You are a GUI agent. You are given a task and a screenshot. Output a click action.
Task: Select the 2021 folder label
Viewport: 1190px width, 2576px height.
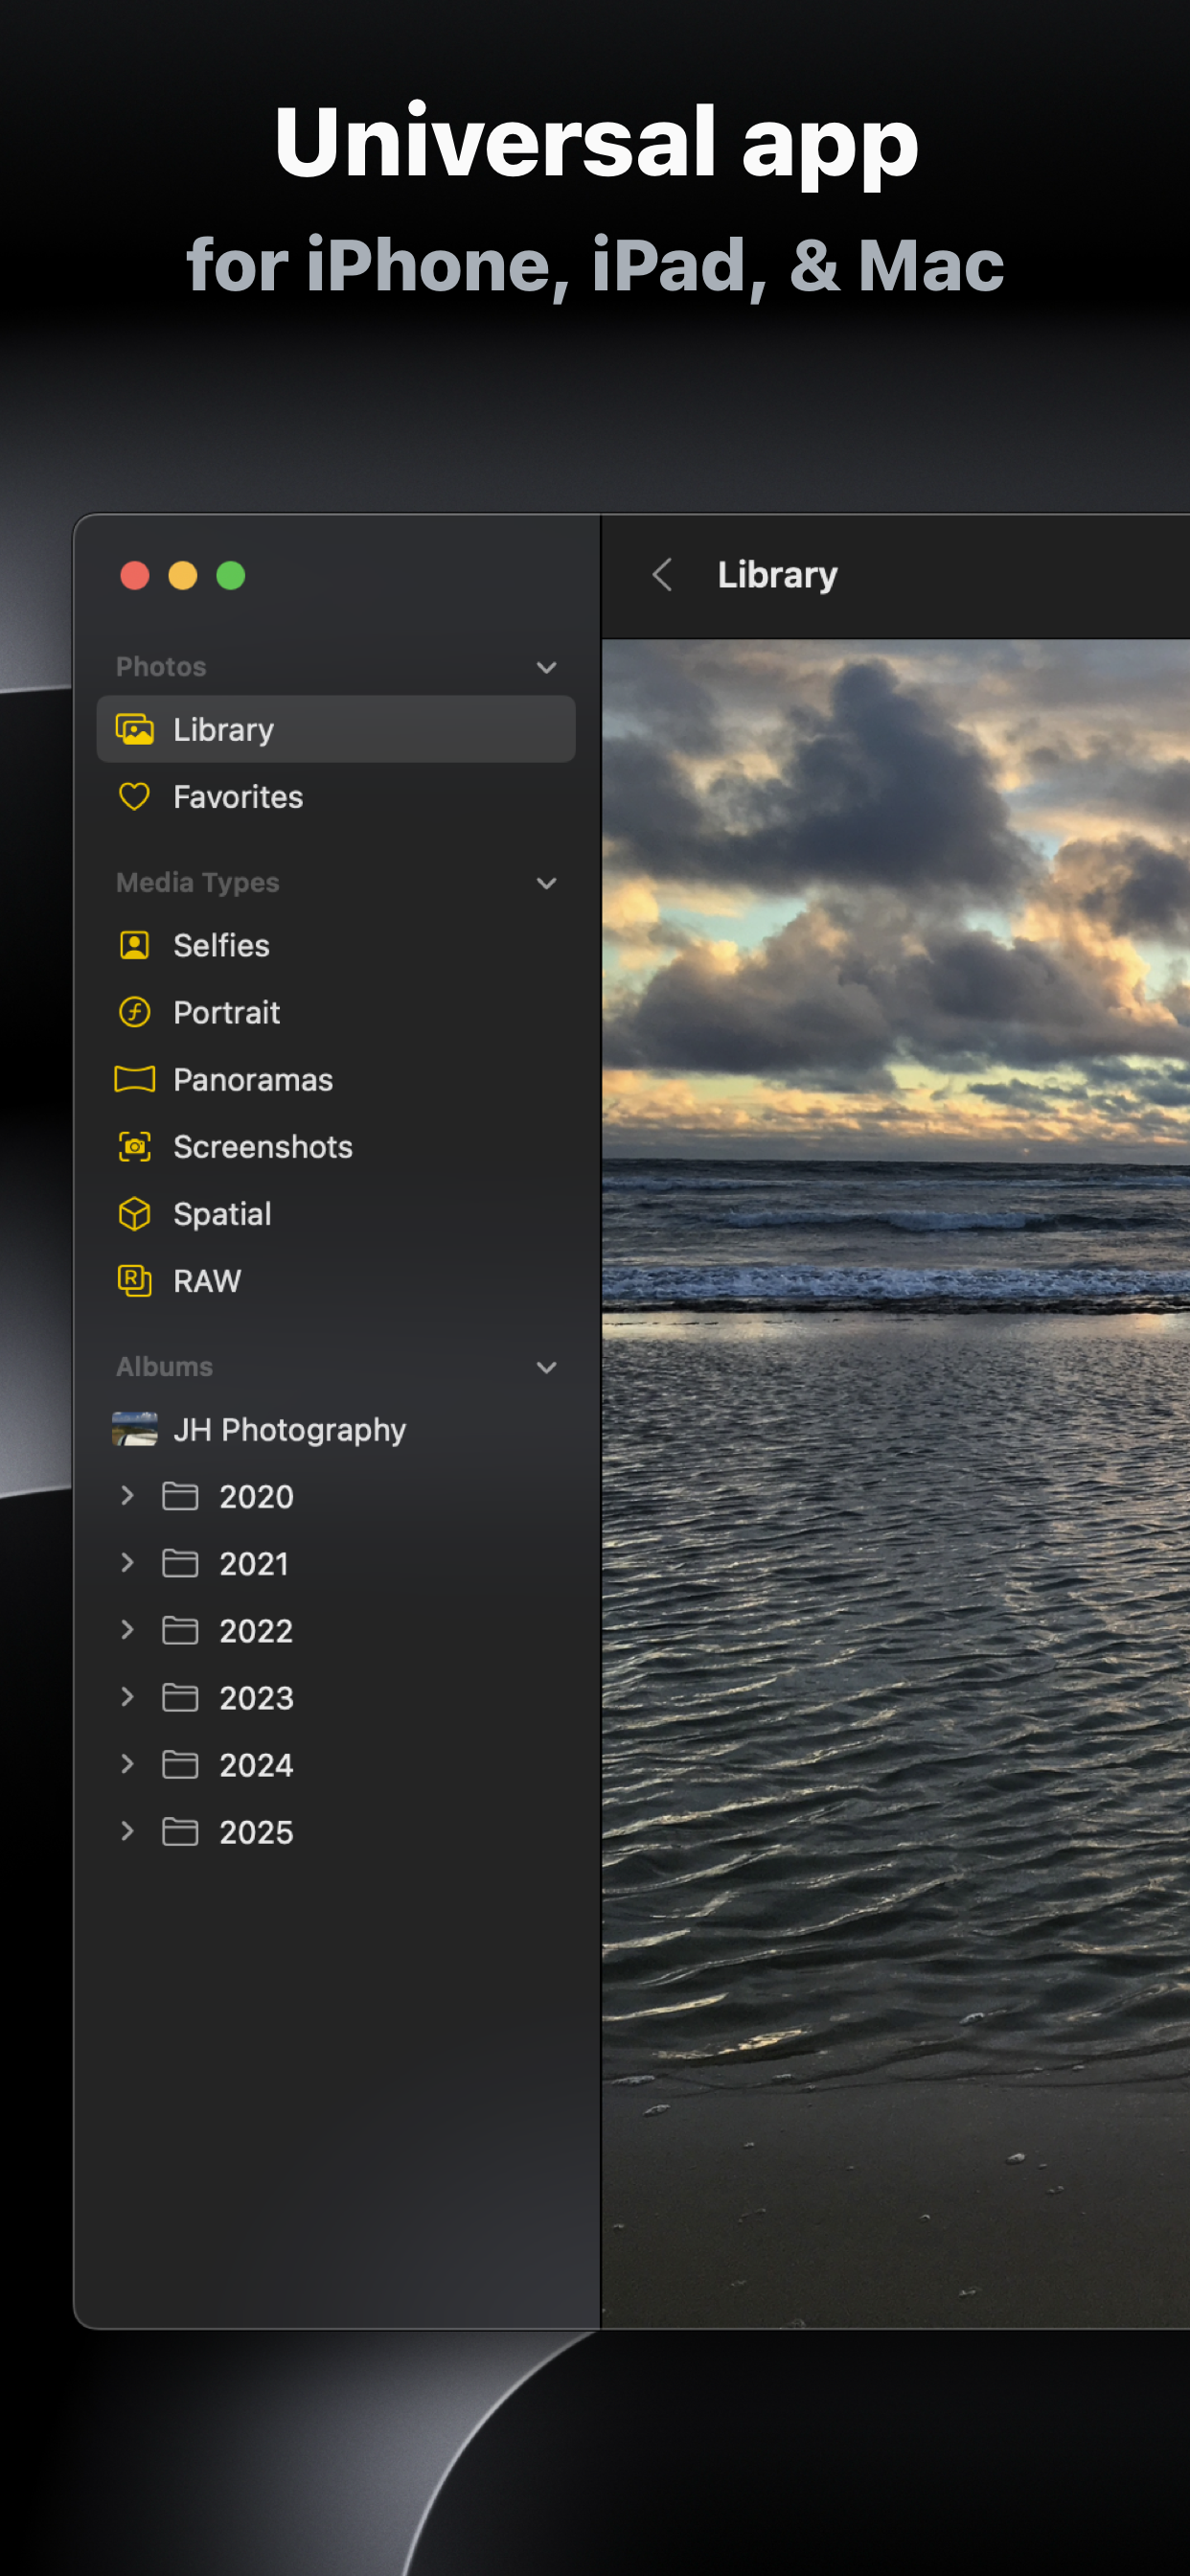pyautogui.click(x=254, y=1563)
